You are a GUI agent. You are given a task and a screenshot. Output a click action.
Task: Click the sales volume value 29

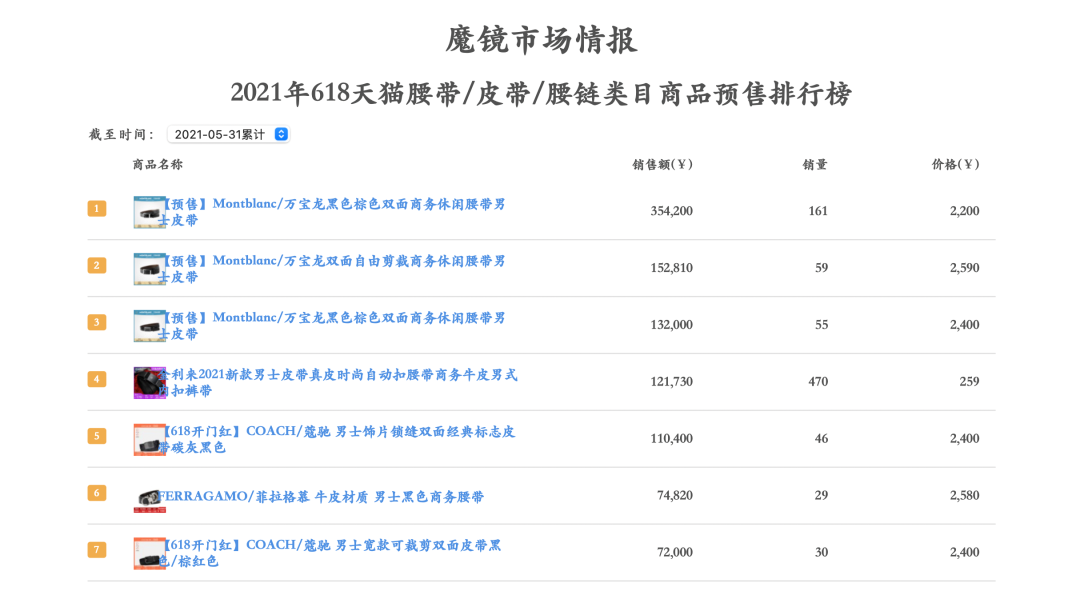(x=822, y=495)
